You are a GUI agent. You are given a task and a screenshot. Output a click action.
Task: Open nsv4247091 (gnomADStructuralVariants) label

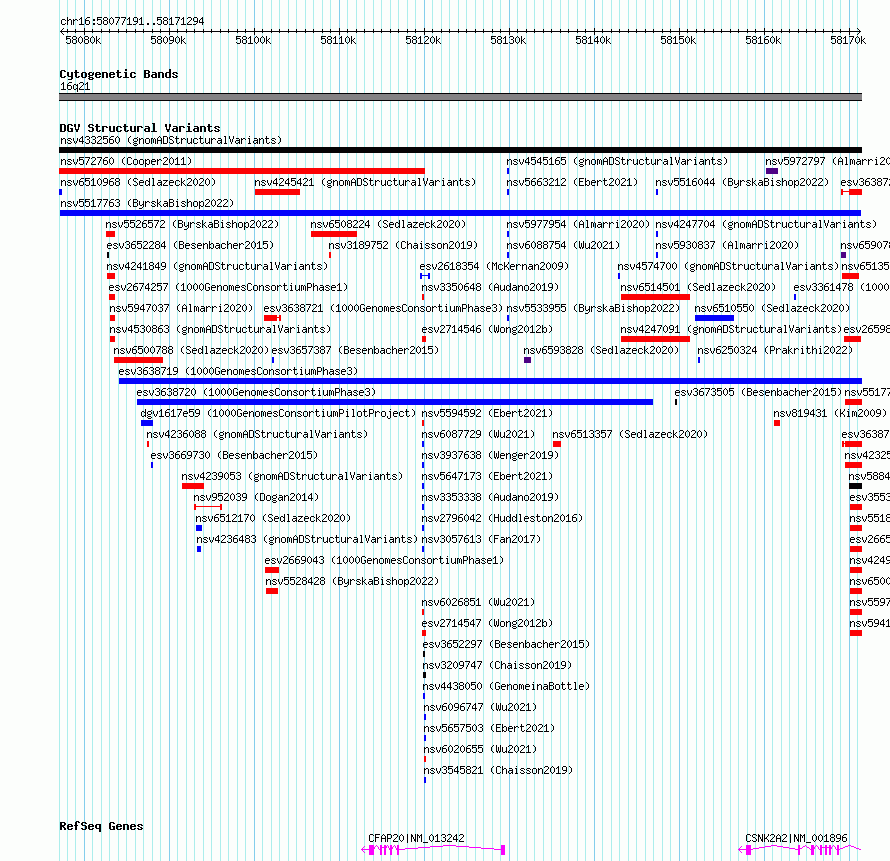[x=731, y=329]
